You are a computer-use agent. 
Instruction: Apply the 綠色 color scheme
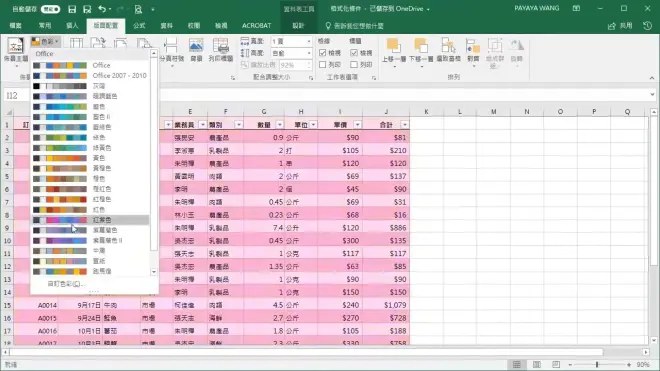pos(90,137)
